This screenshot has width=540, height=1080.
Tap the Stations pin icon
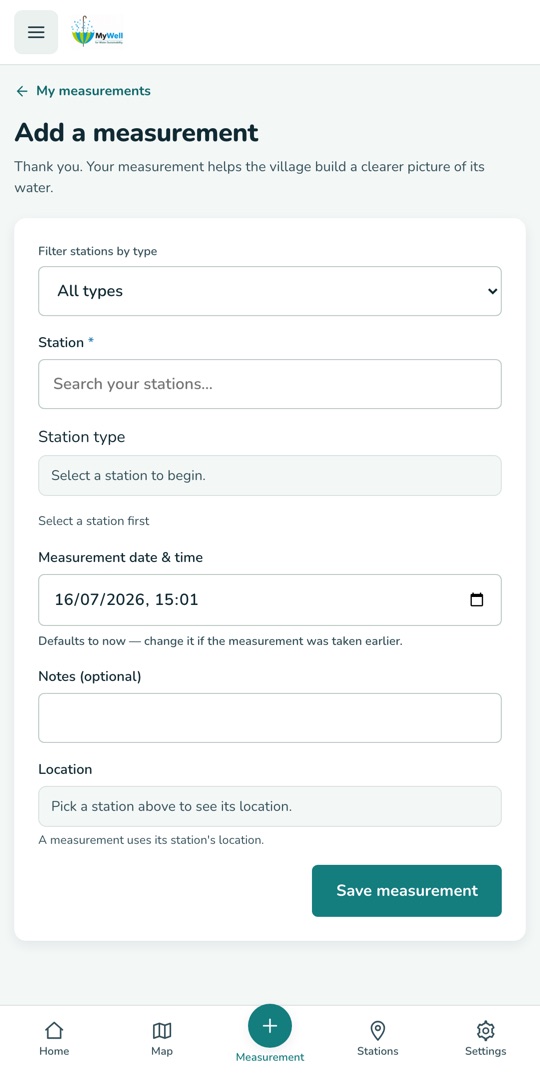pos(377,1030)
